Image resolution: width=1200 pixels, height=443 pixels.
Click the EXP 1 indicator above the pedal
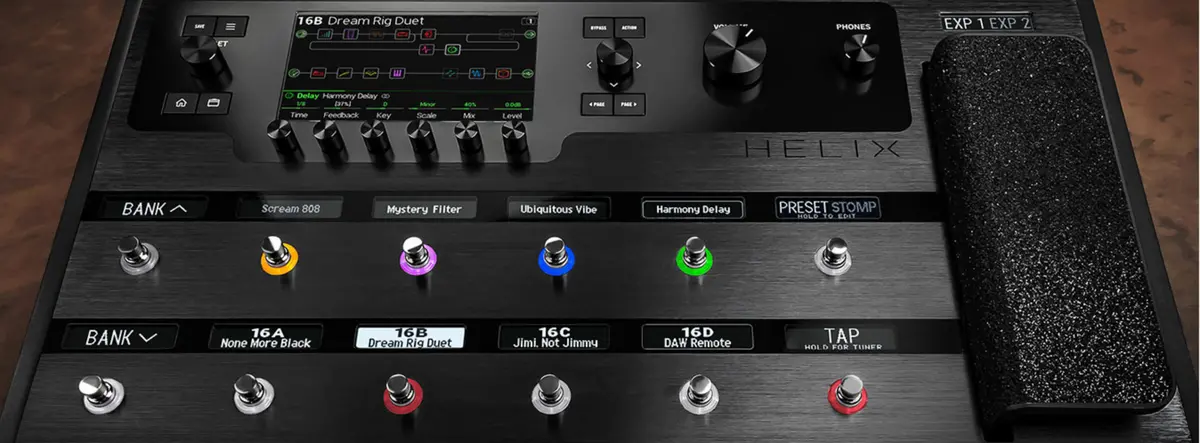(x=964, y=21)
